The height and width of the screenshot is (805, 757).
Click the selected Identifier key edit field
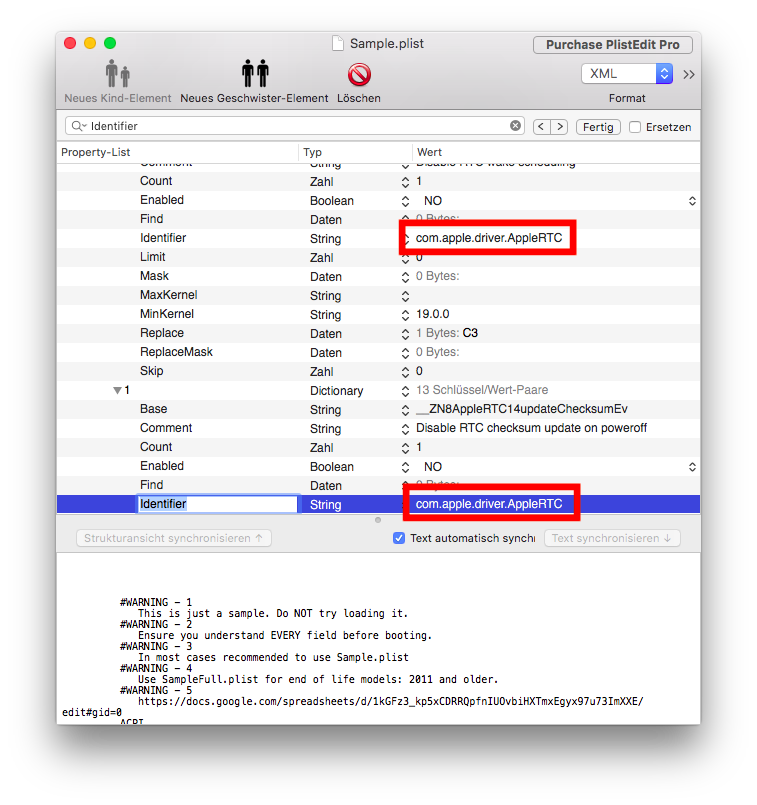[217, 504]
